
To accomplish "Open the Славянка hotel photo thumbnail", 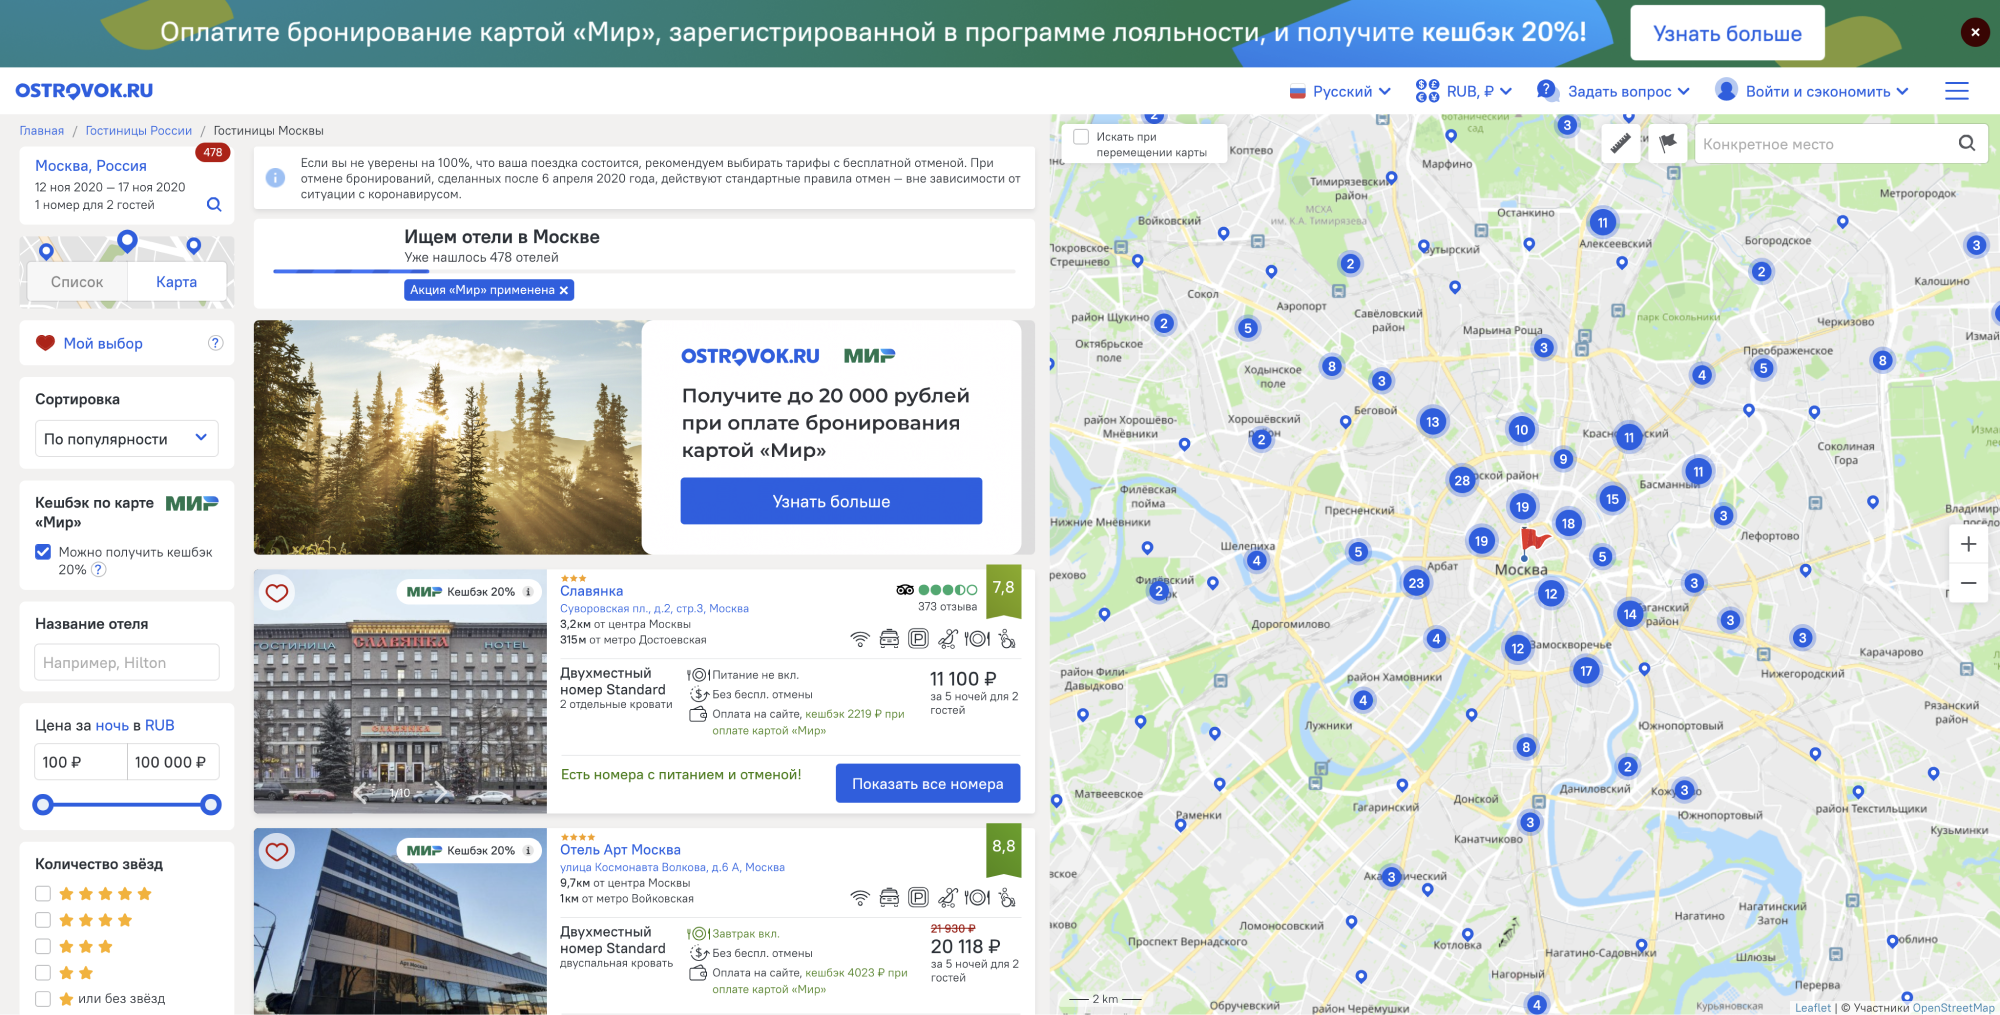I will (400, 692).
